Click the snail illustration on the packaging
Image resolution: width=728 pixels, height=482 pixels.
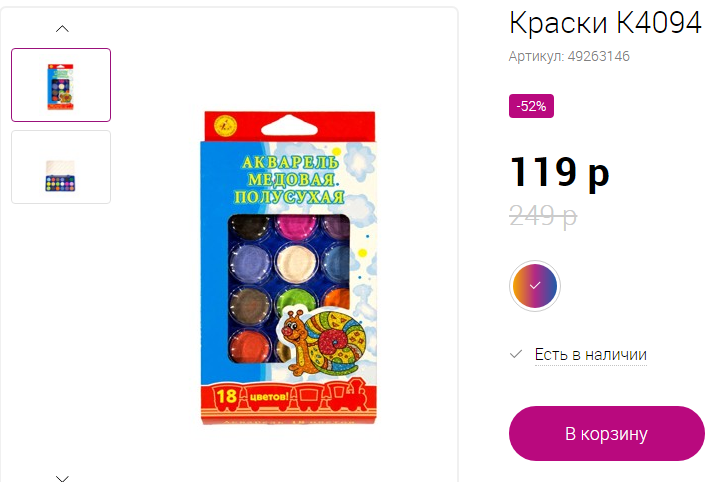point(322,341)
